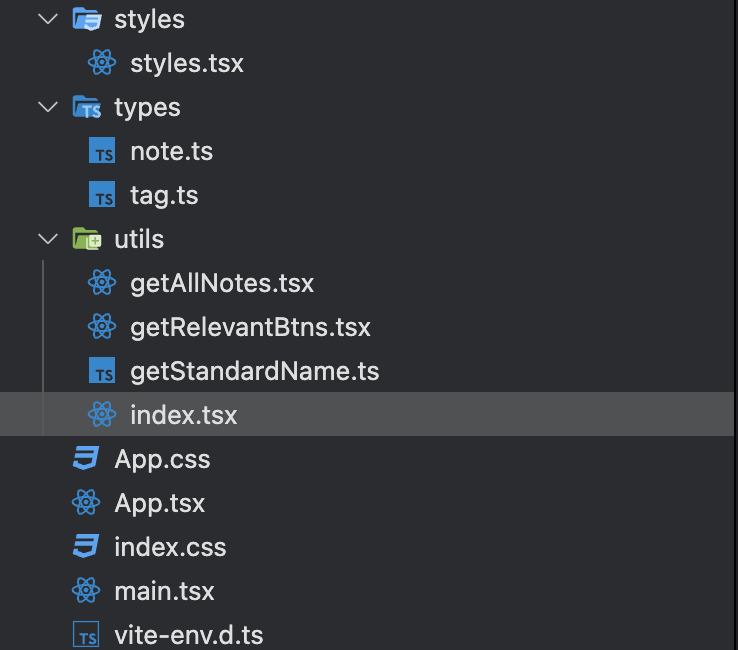Click the TS icon beside note.ts

pyautogui.click(x=102, y=151)
